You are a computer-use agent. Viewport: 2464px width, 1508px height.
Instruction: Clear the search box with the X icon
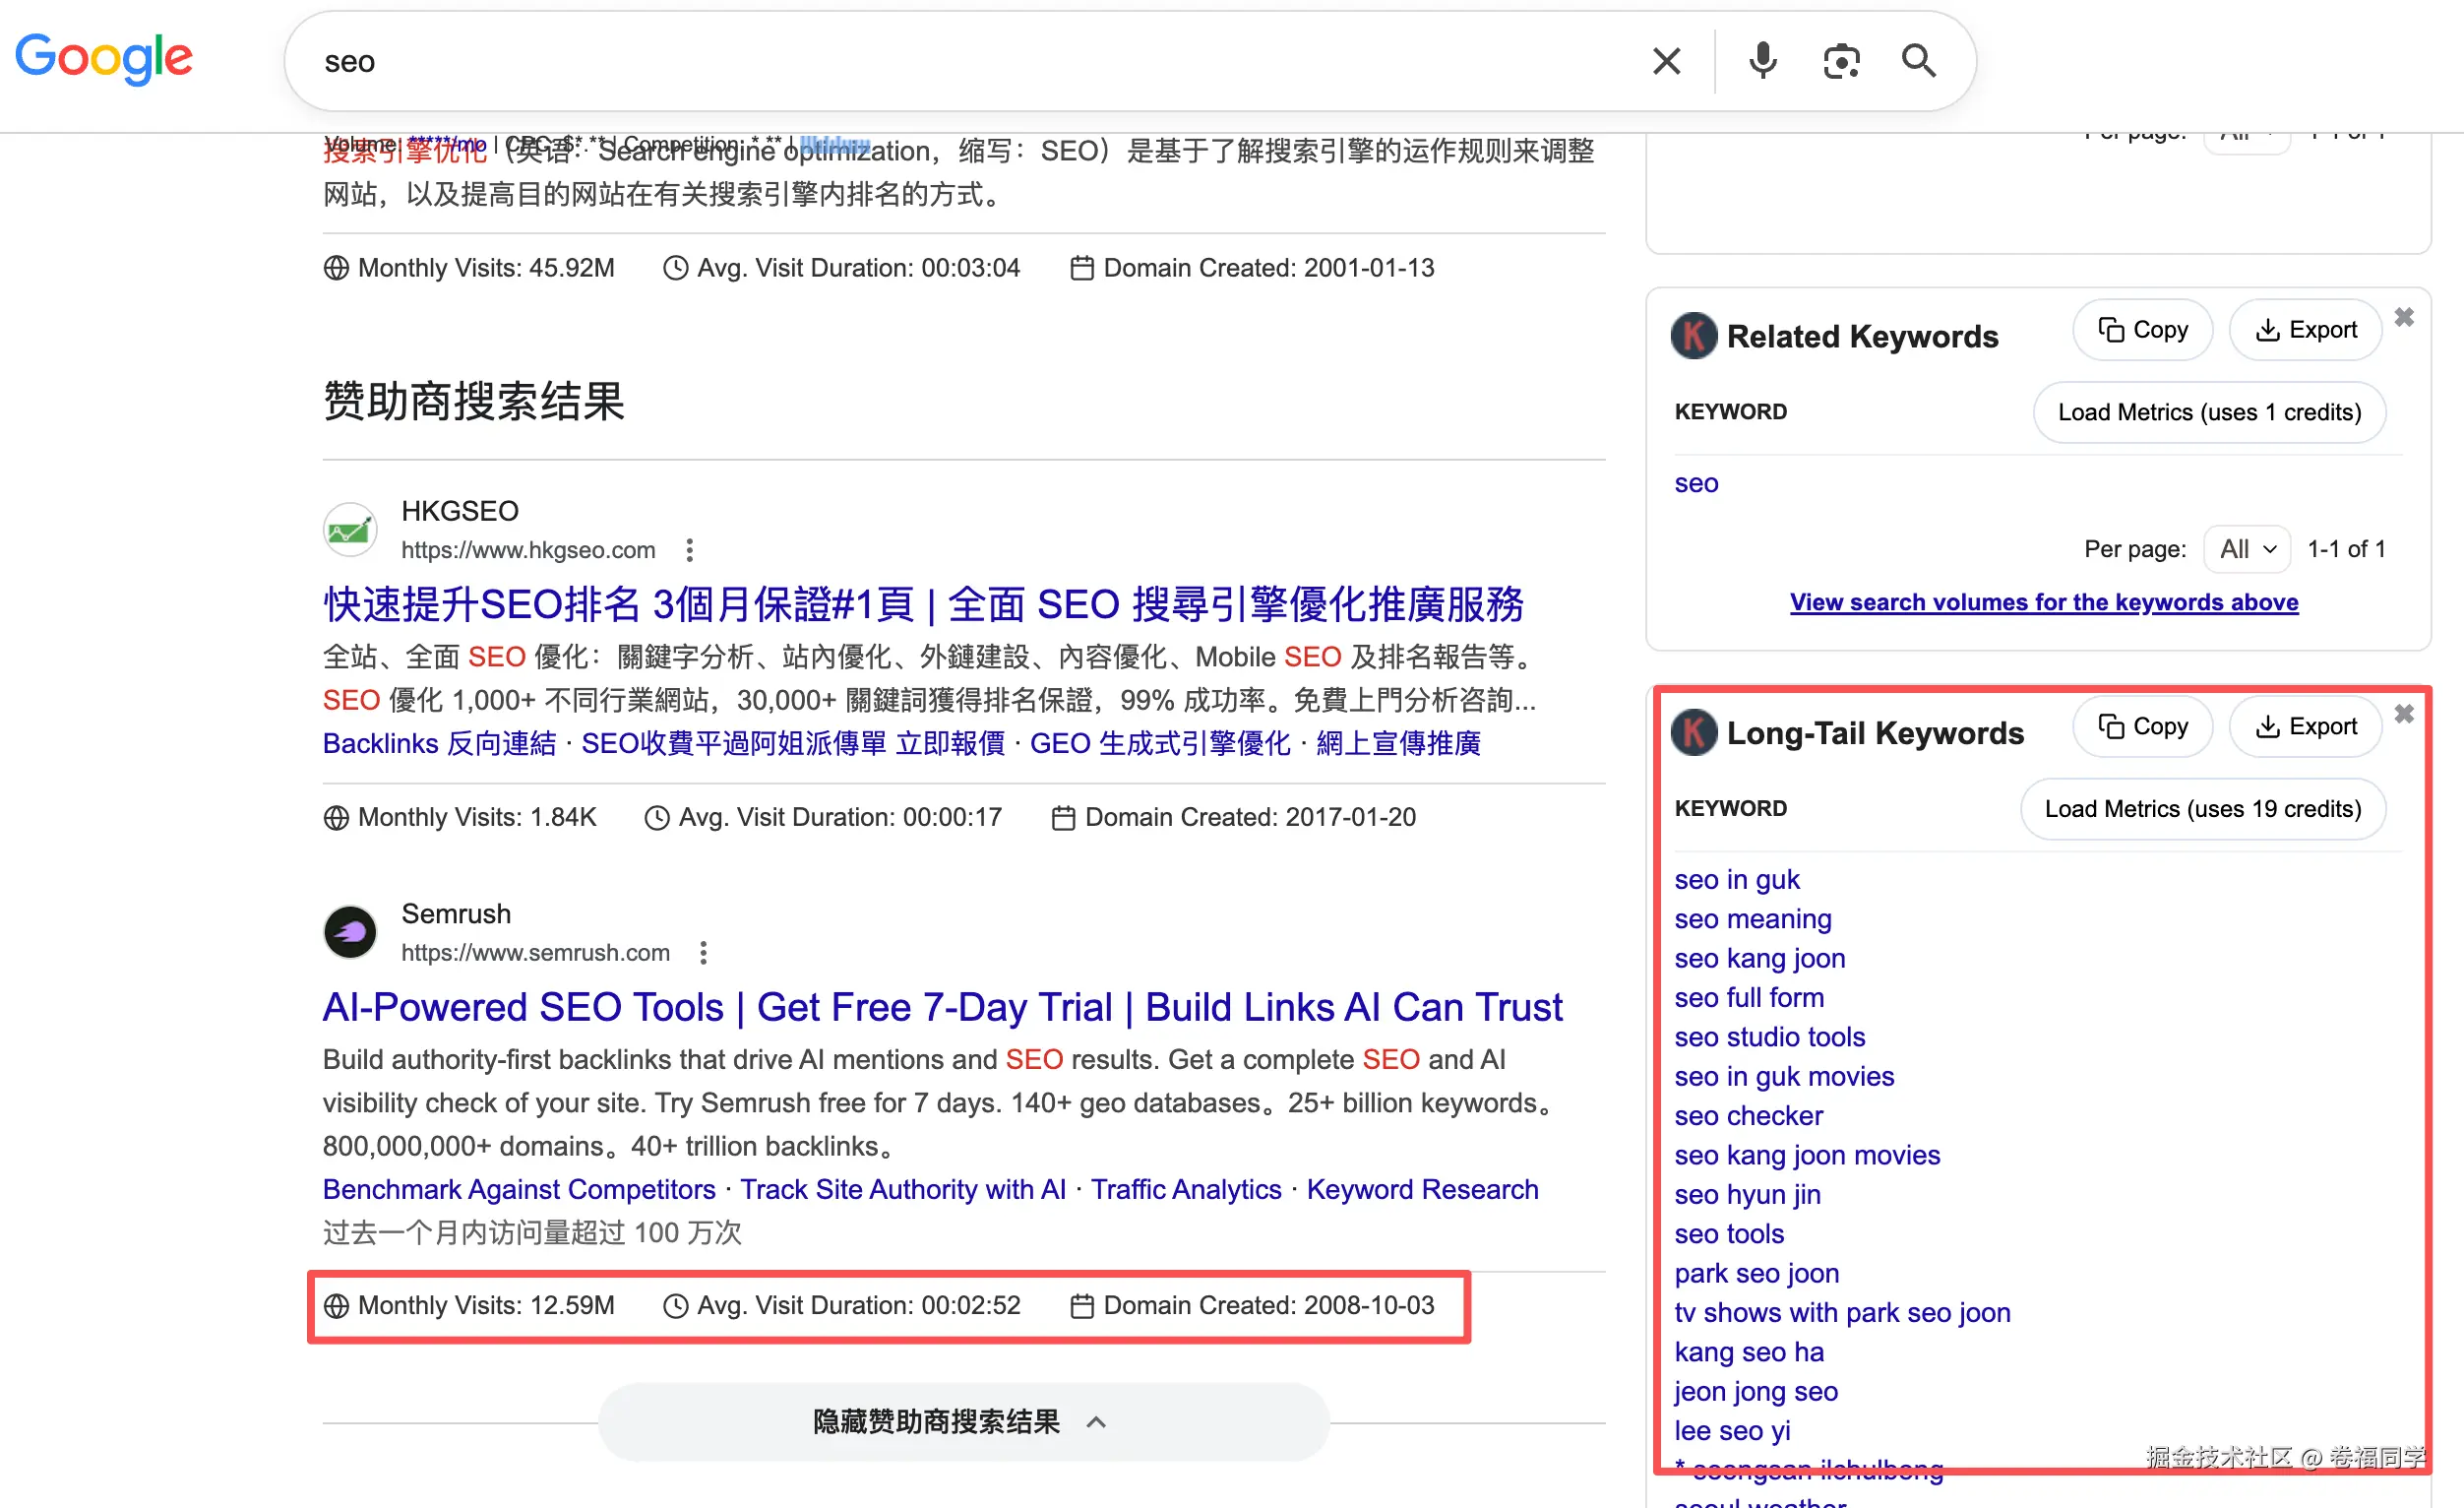[x=1666, y=61]
